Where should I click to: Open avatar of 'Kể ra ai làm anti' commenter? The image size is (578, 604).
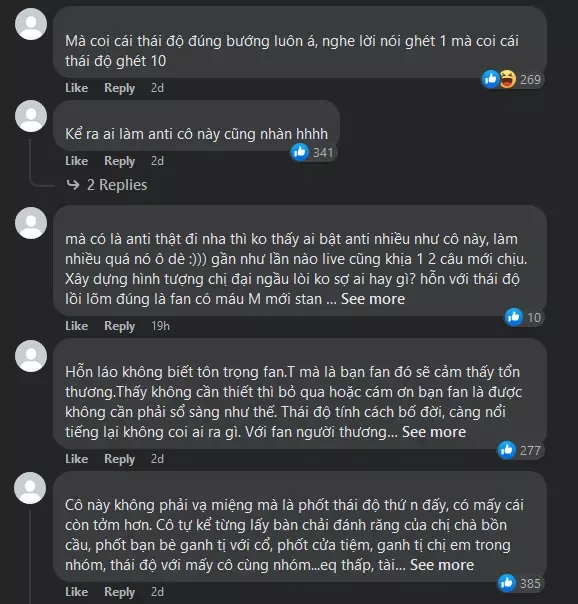point(31,116)
